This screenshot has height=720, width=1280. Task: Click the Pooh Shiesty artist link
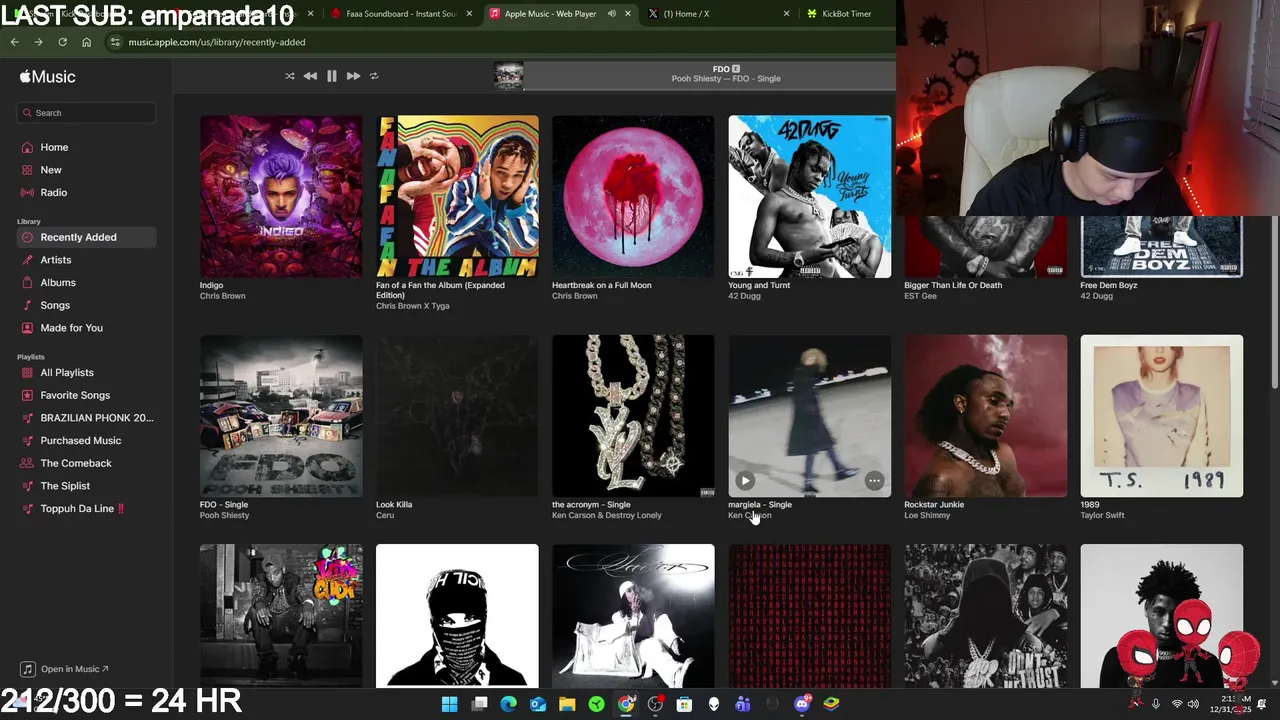point(224,515)
